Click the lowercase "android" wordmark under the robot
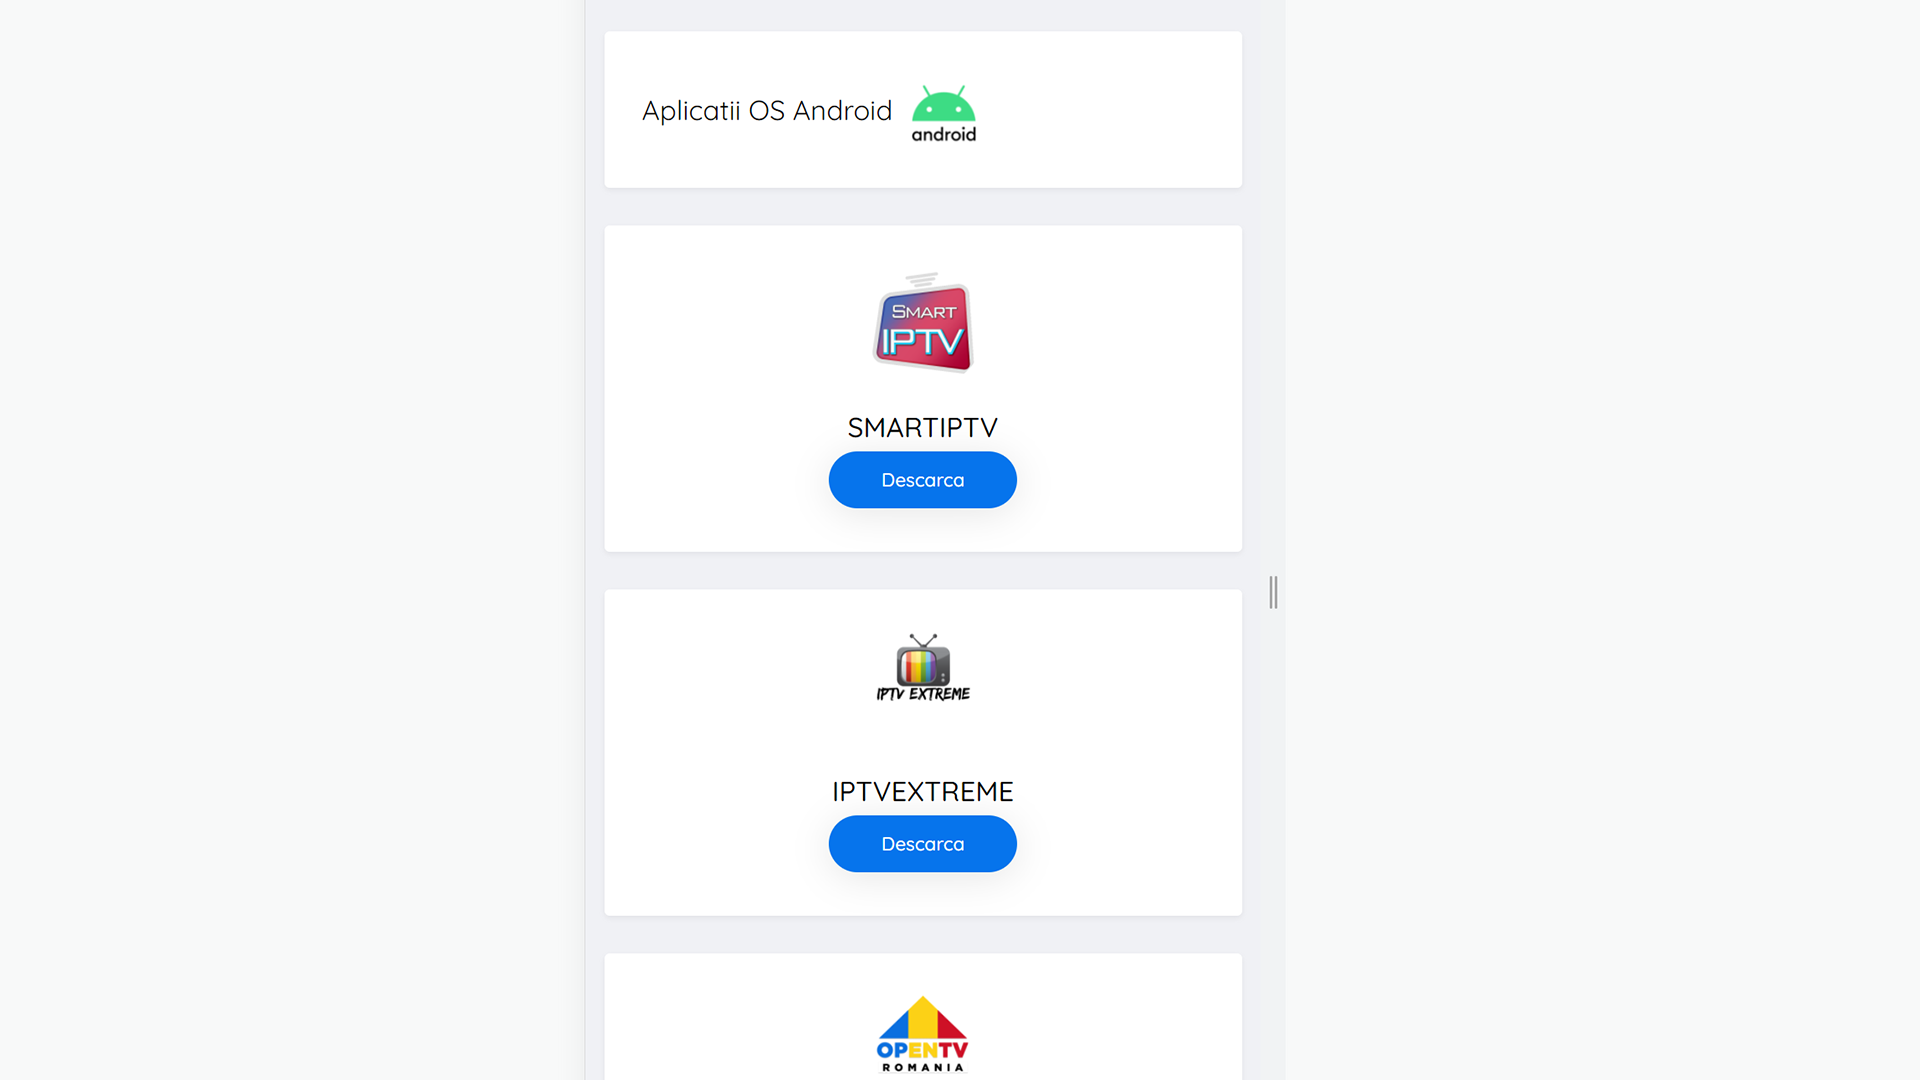Image resolution: width=1920 pixels, height=1080 pixels. 943,134
